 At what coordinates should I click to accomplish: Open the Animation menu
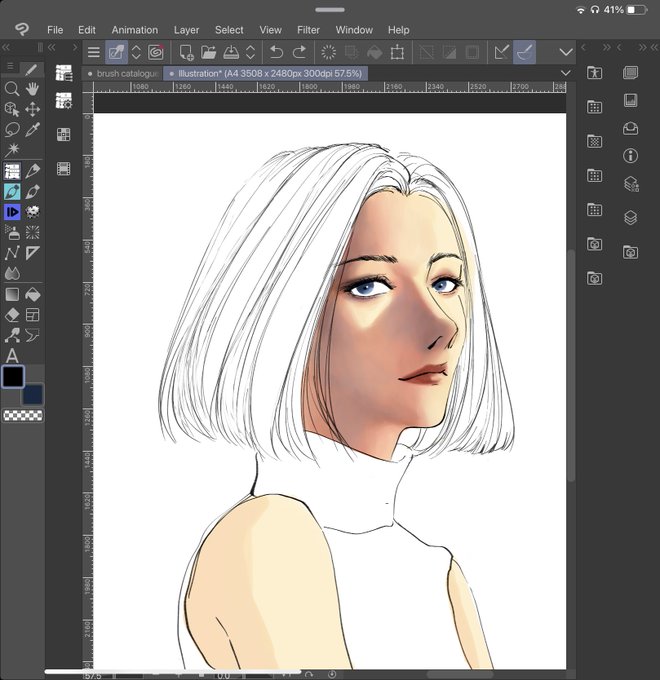point(135,30)
